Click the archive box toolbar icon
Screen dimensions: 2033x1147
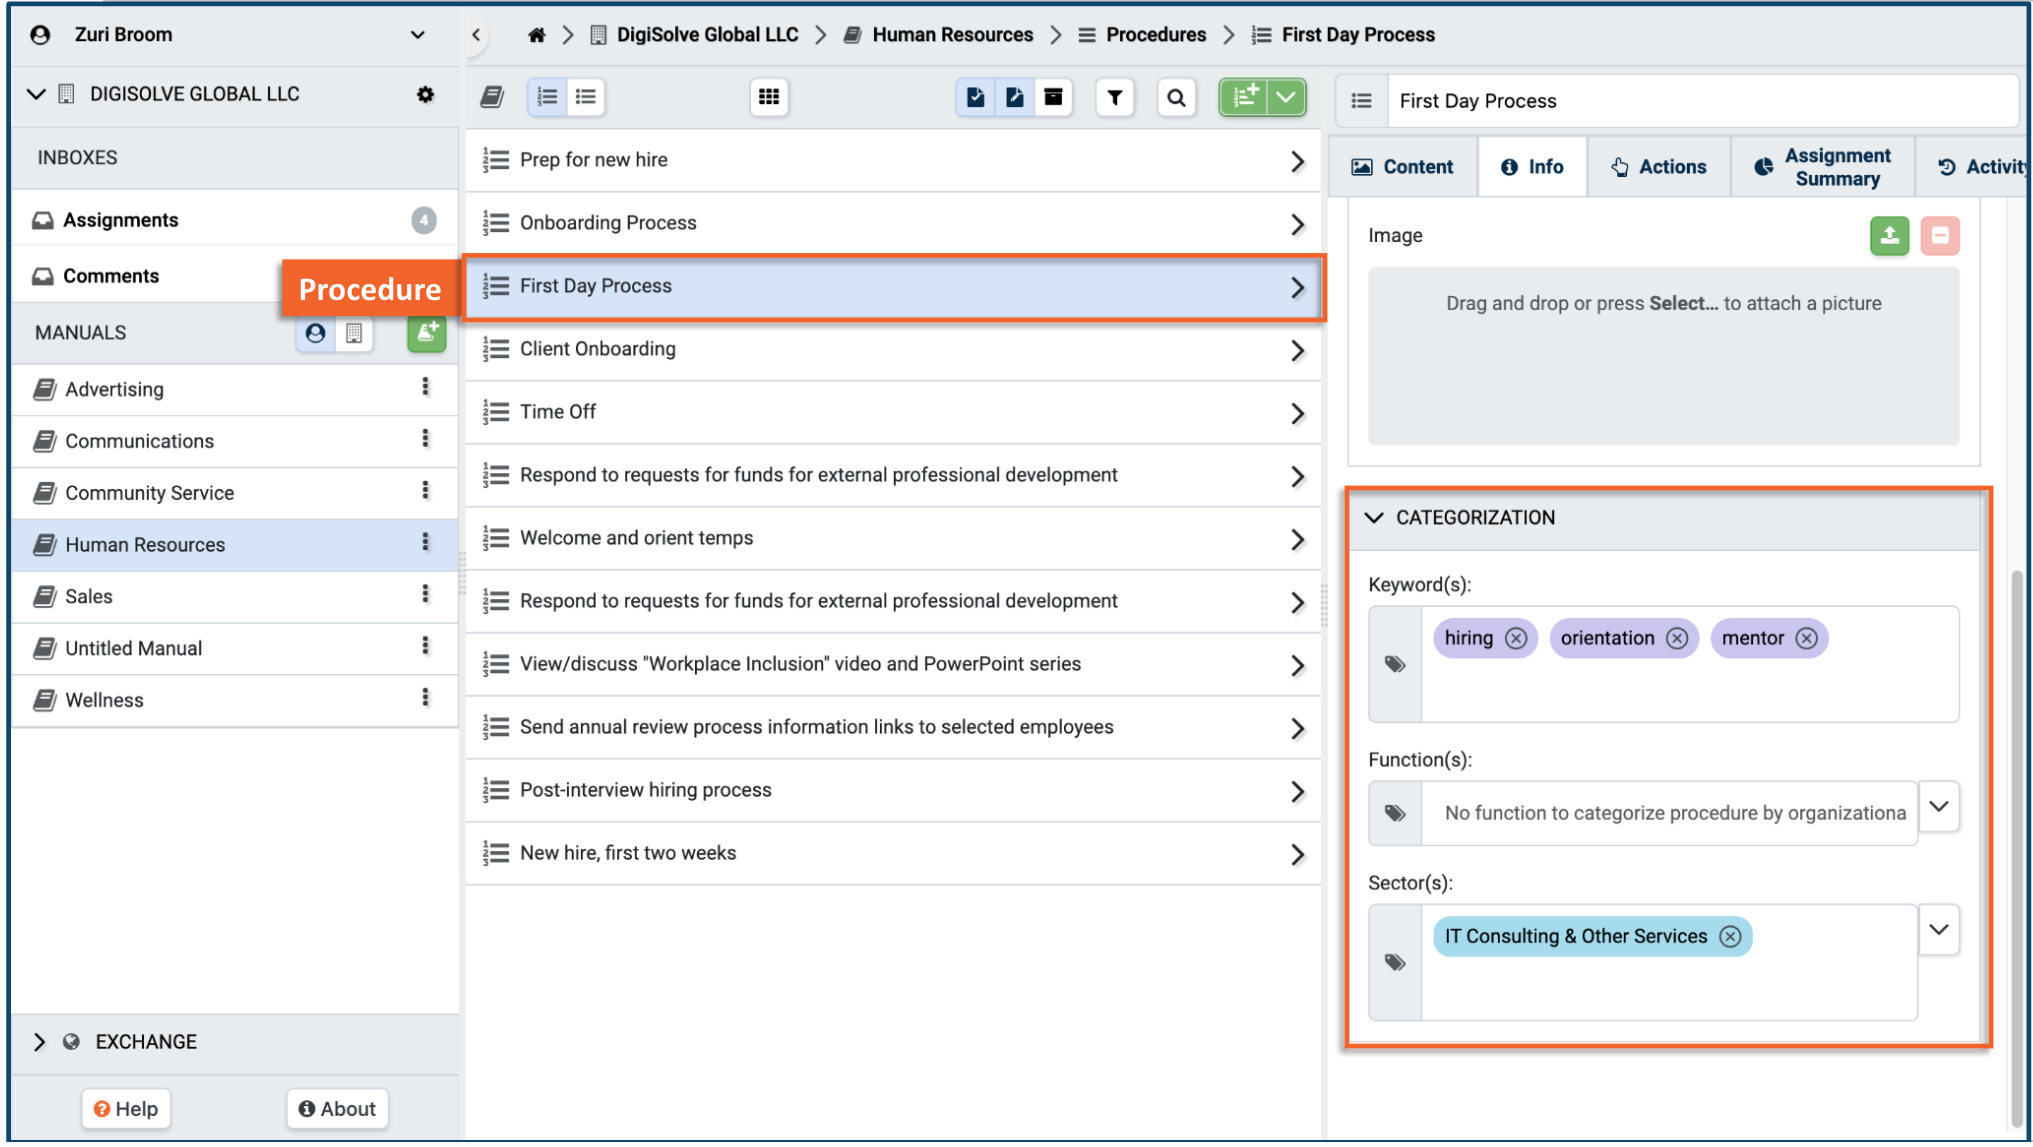1053,97
